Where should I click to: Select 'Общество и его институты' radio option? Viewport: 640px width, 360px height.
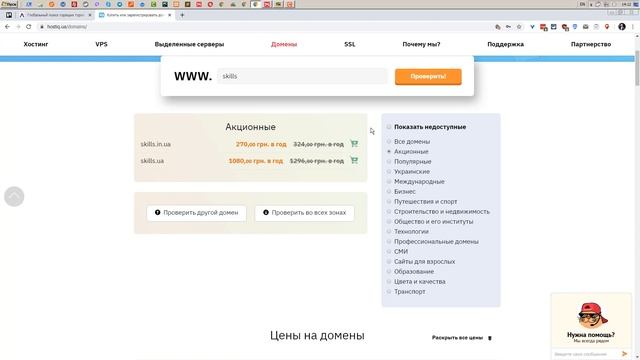389,221
